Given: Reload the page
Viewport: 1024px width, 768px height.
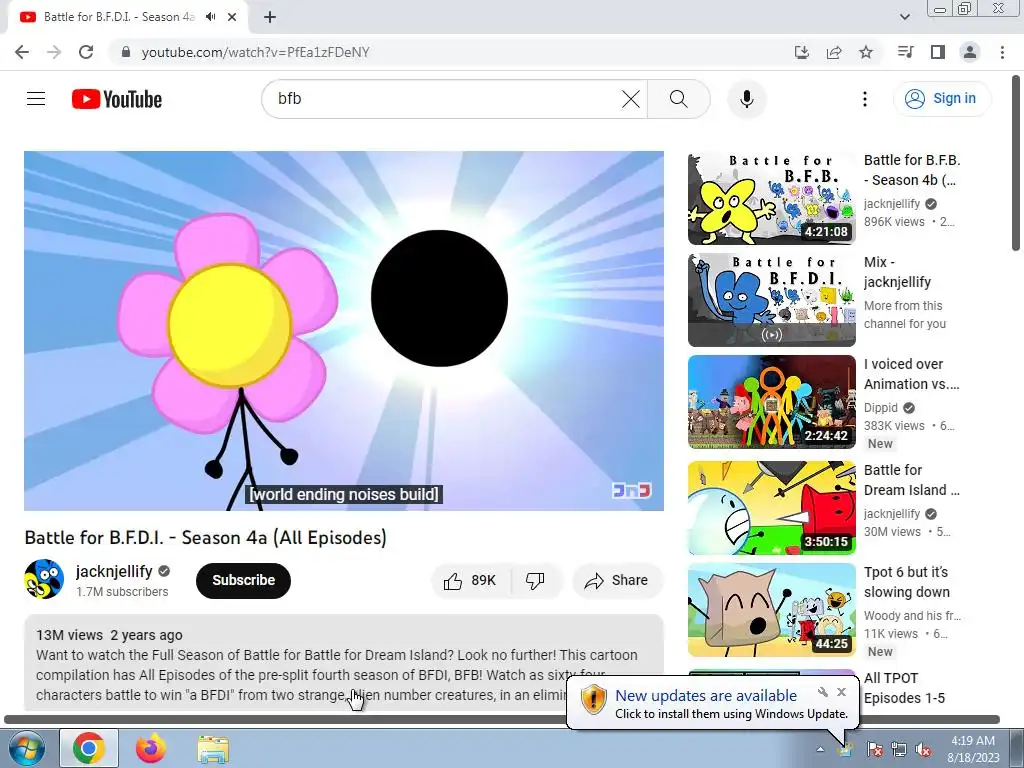Looking at the screenshot, I should point(86,52).
